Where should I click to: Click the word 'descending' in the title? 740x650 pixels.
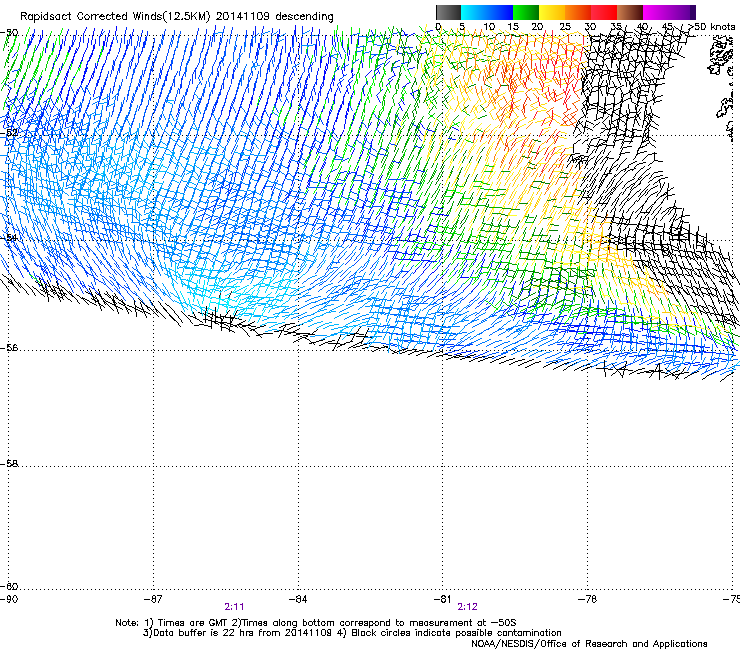pos(304,17)
